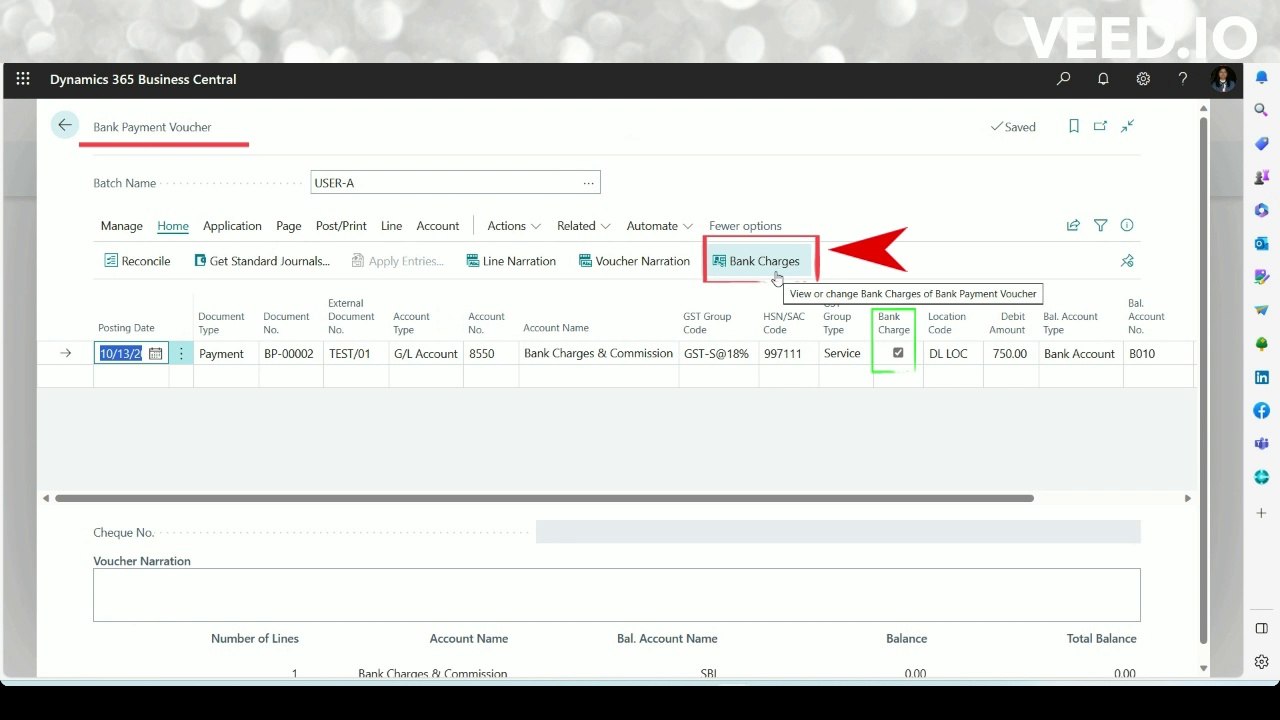
Task: Click the Voucher Narration text box
Action: 616,595
